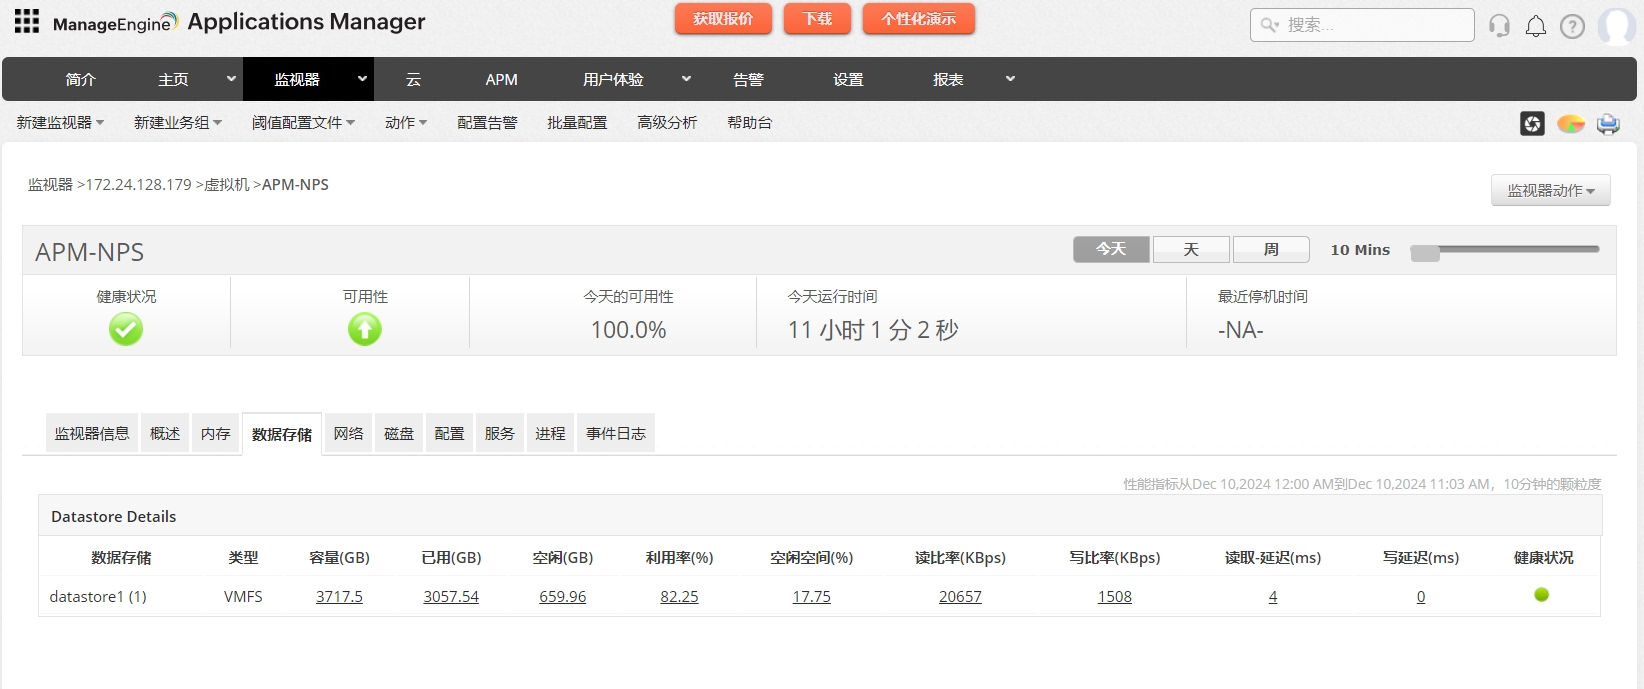The height and width of the screenshot is (689, 1644).
Task: Open the 监视器动作 dropdown button
Action: click(1551, 190)
